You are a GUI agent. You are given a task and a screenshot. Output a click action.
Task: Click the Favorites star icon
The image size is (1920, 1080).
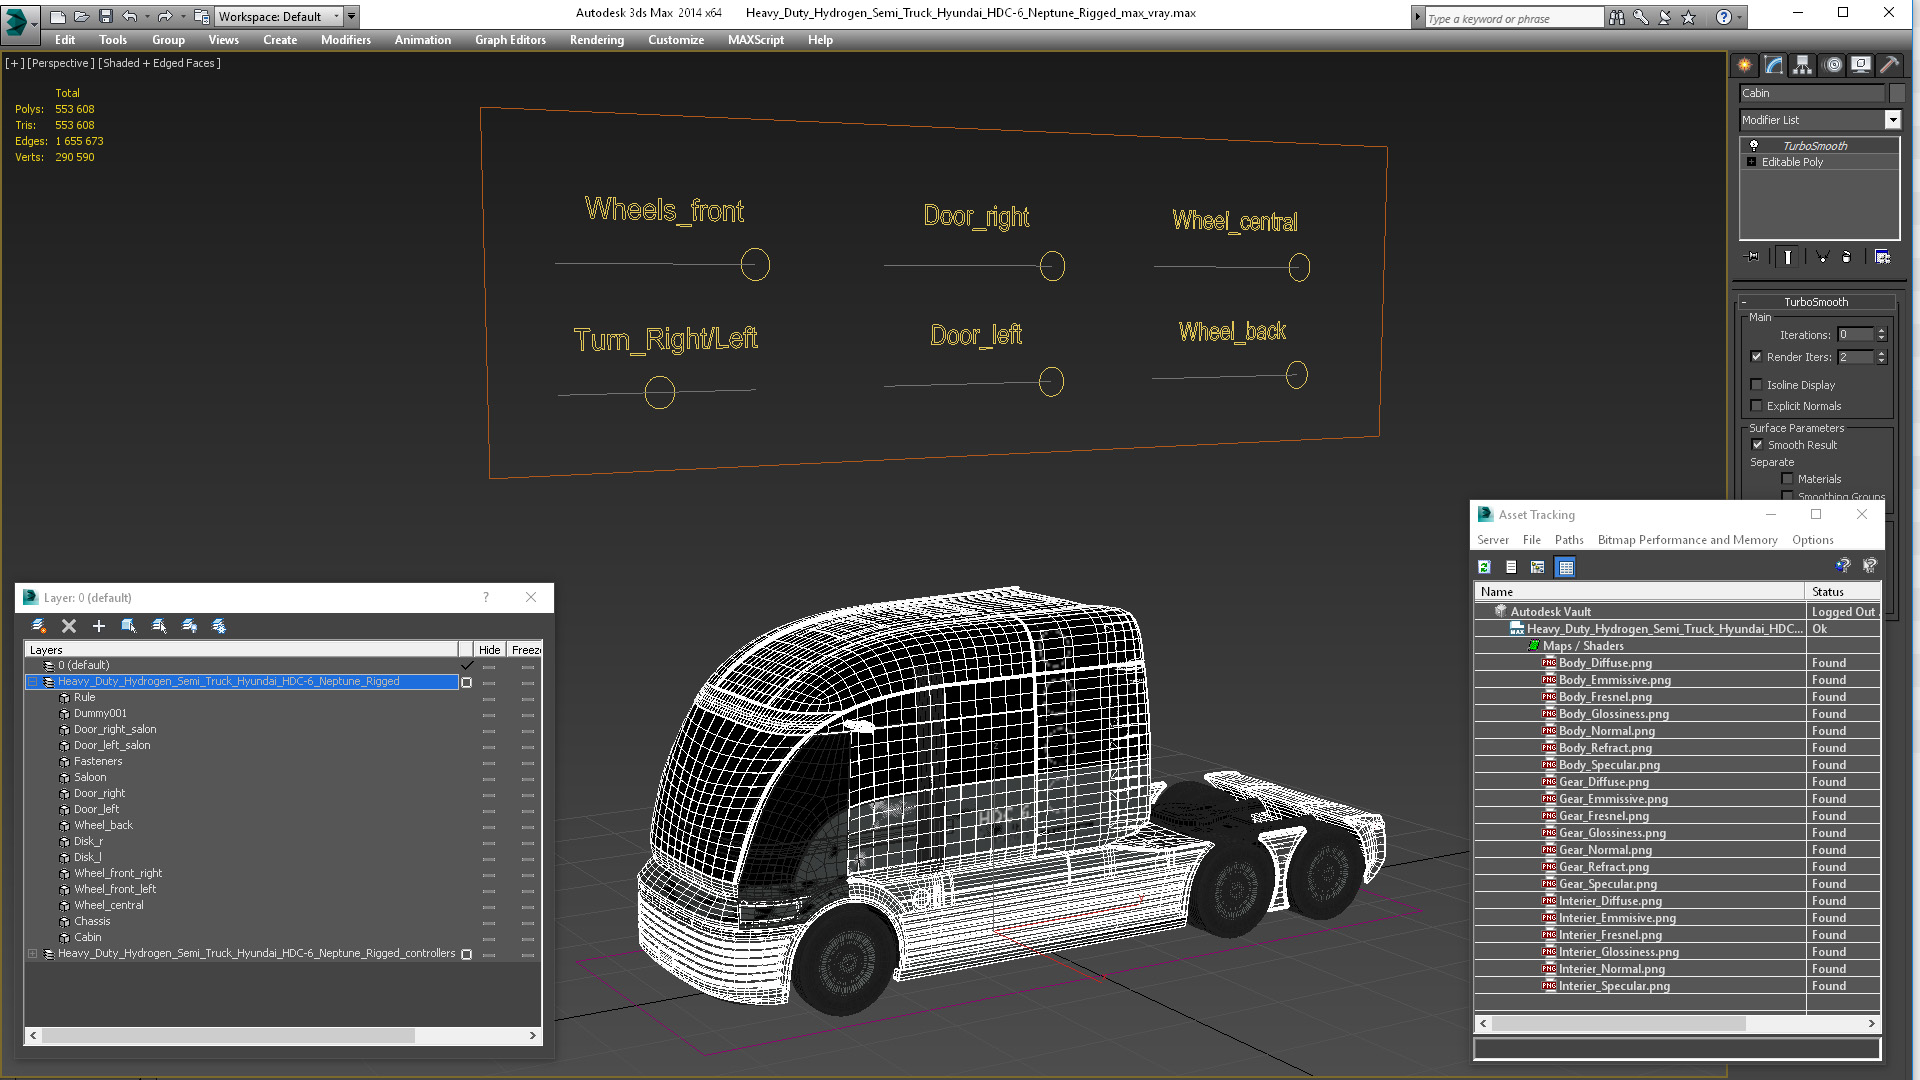(1689, 17)
